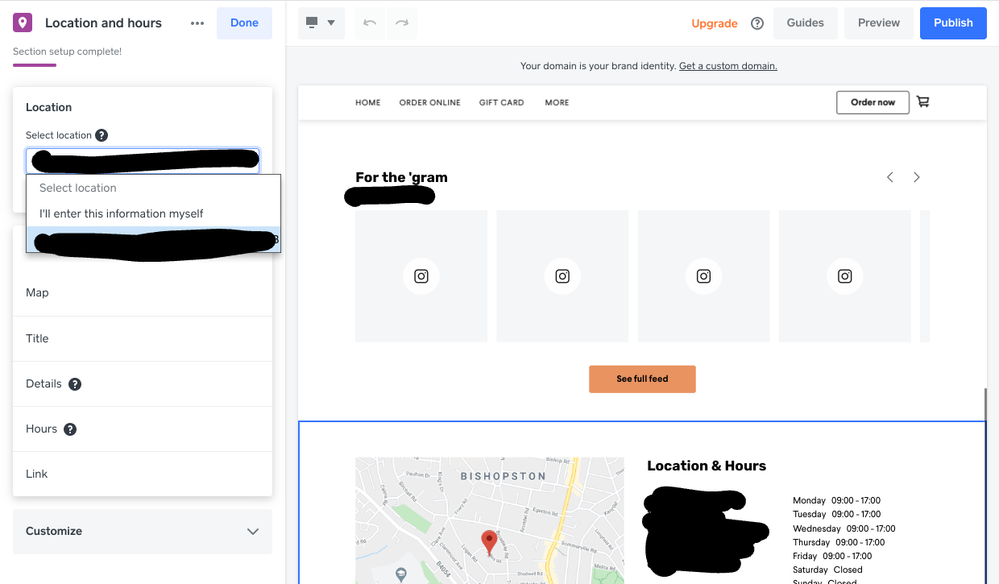Click the red map pin marker
Screen dimensions: 999x584
click(x=489, y=542)
